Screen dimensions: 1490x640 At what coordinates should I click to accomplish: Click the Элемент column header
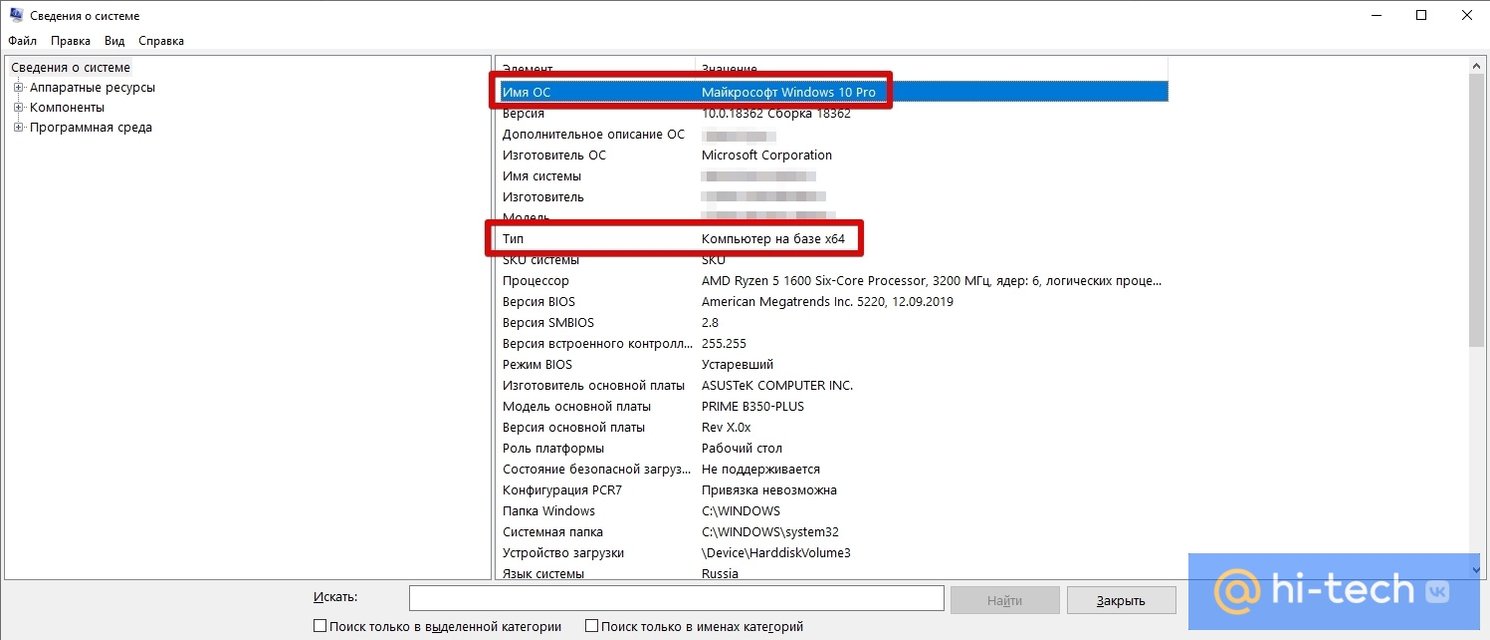coord(594,67)
